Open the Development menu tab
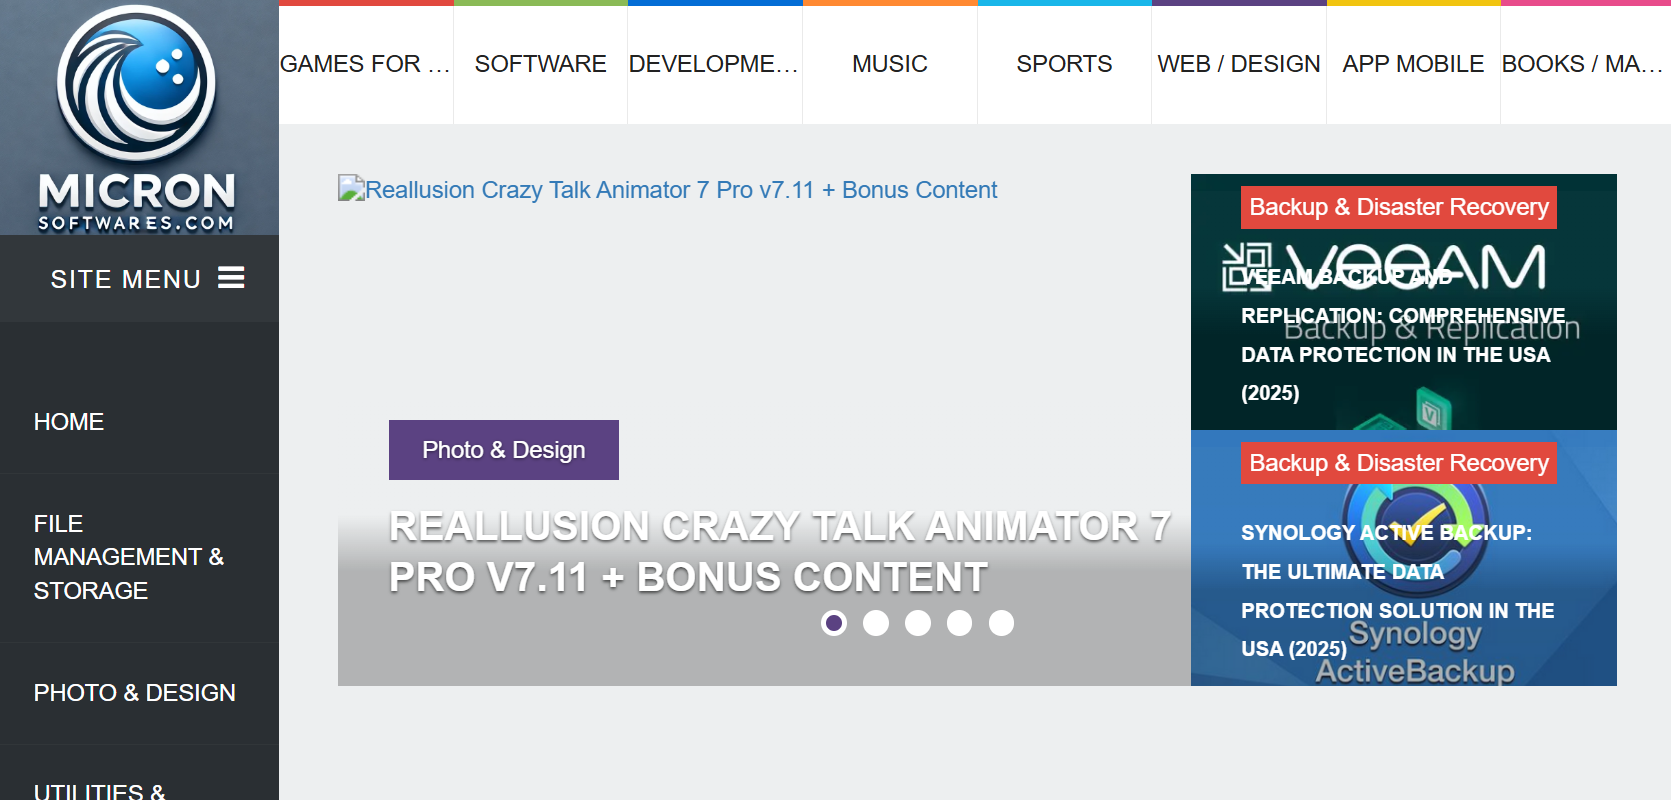This screenshot has width=1671, height=800. (x=715, y=64)
